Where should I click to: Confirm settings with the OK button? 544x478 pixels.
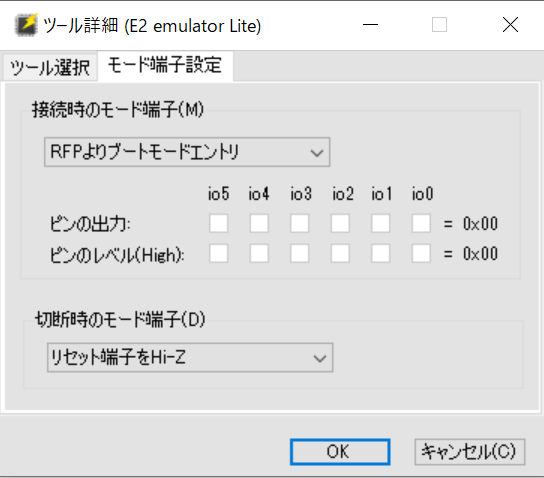pos(340,452)
